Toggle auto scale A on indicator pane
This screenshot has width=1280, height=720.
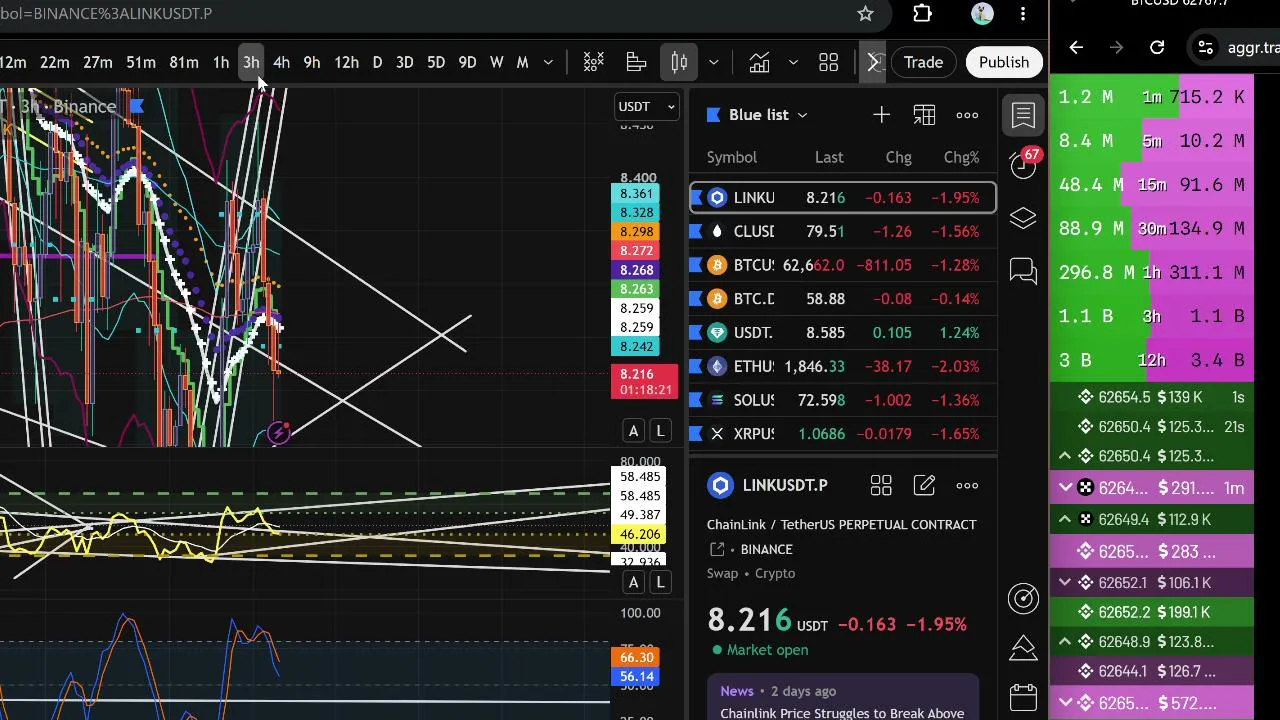[x=633, y=583]
